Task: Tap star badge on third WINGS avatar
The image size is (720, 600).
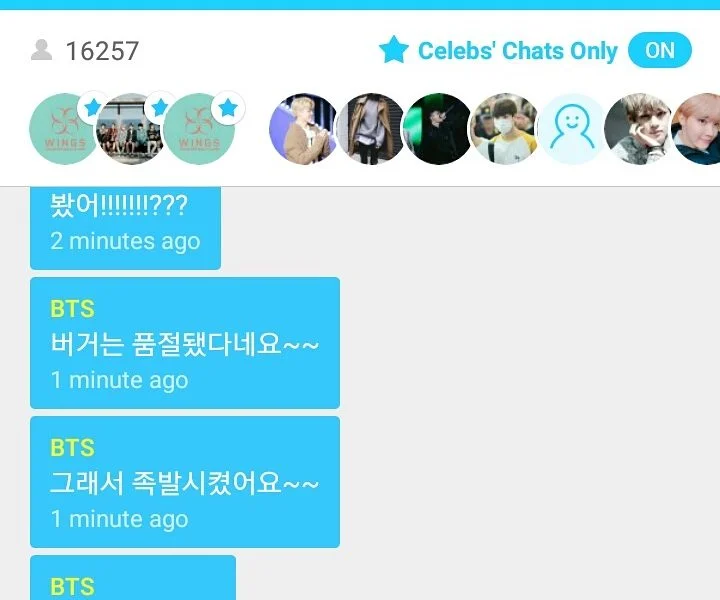Action: coord(228,108)
